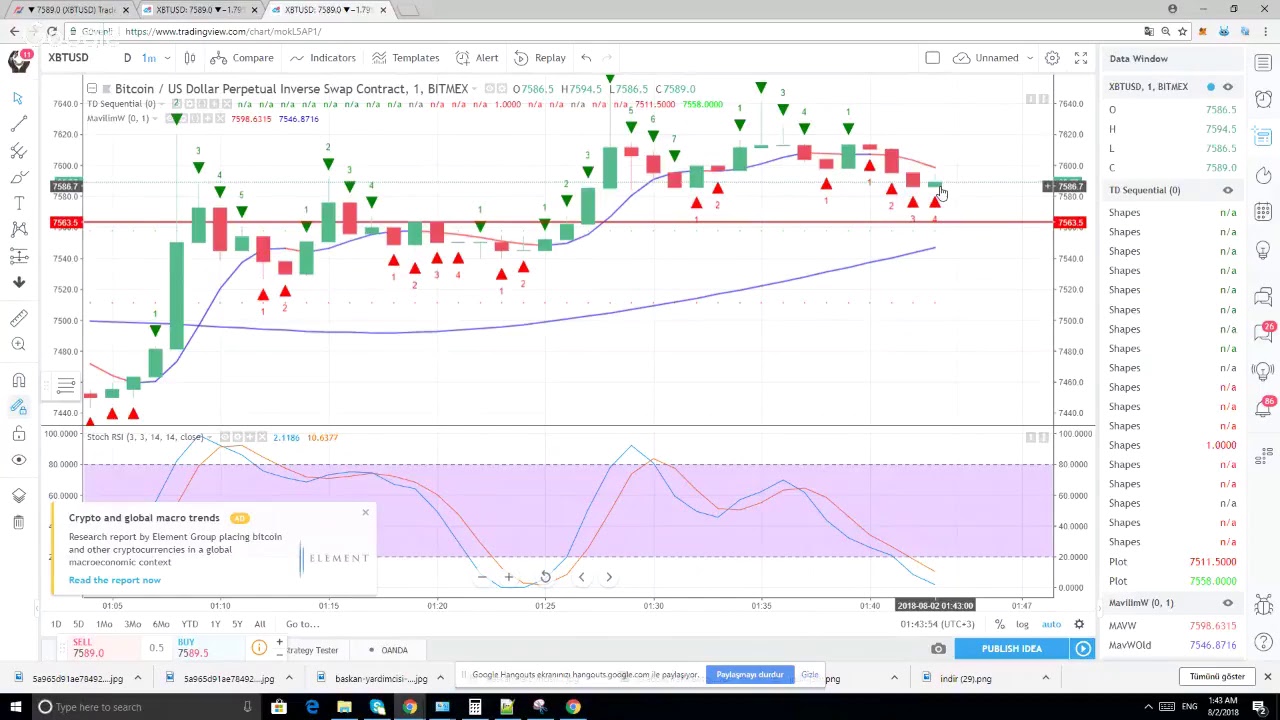Open the magnet mode tool
Viewport: 1280px width, 720px height.
click(x=18, y=380)
